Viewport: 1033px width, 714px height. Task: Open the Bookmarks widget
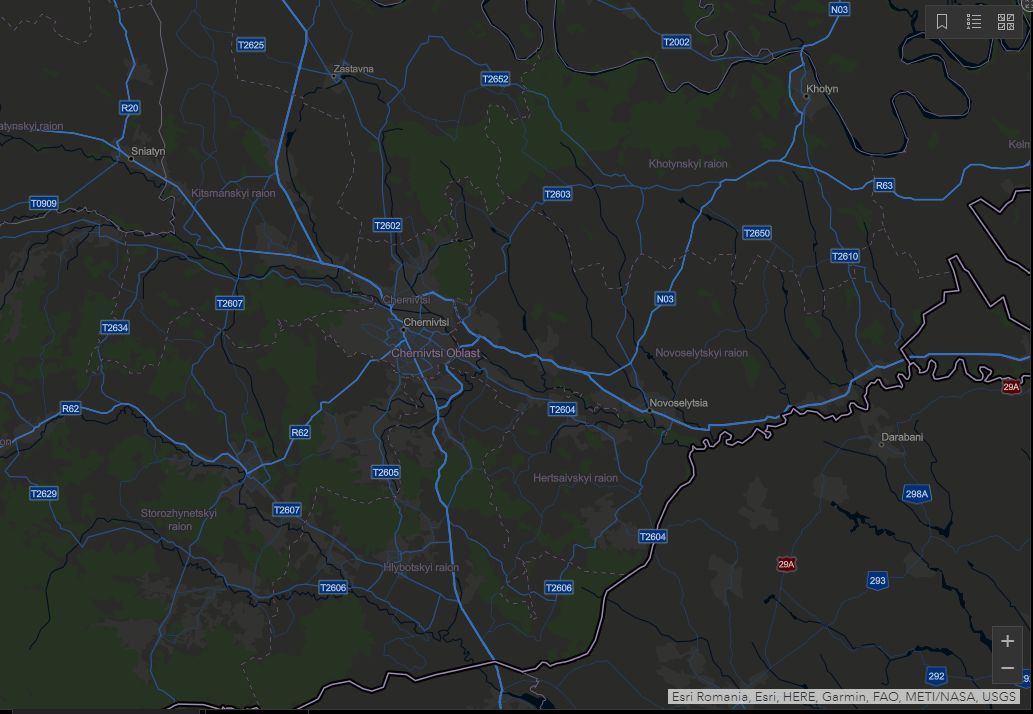click(x=942, y=22)
